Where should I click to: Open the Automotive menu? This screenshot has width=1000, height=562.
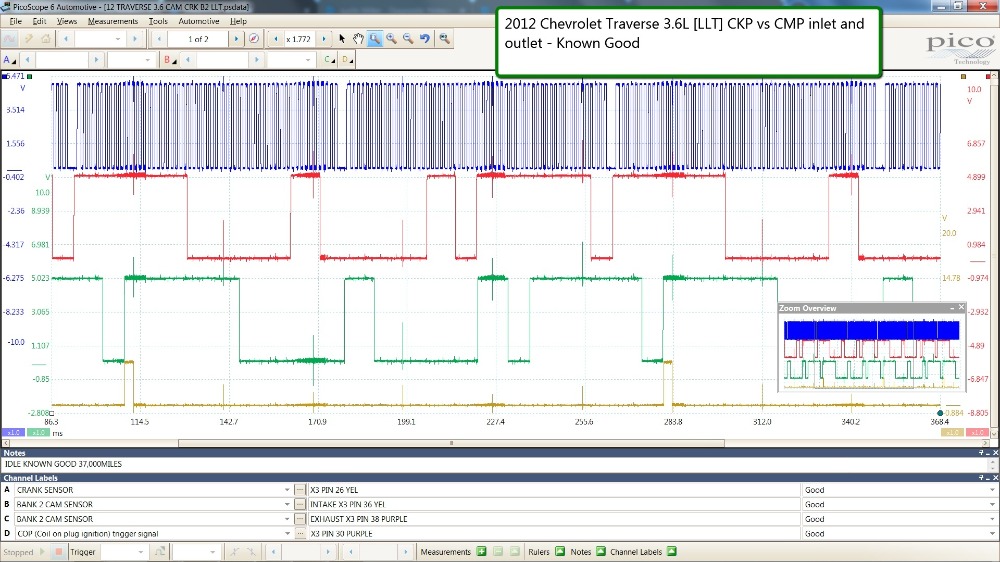[198, 20]
